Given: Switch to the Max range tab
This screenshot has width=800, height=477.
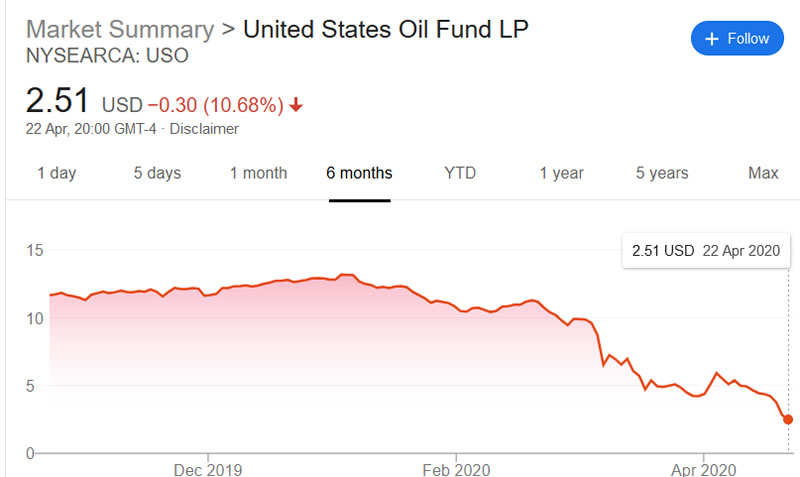Looking at the screenshot, I should (763, 173).
